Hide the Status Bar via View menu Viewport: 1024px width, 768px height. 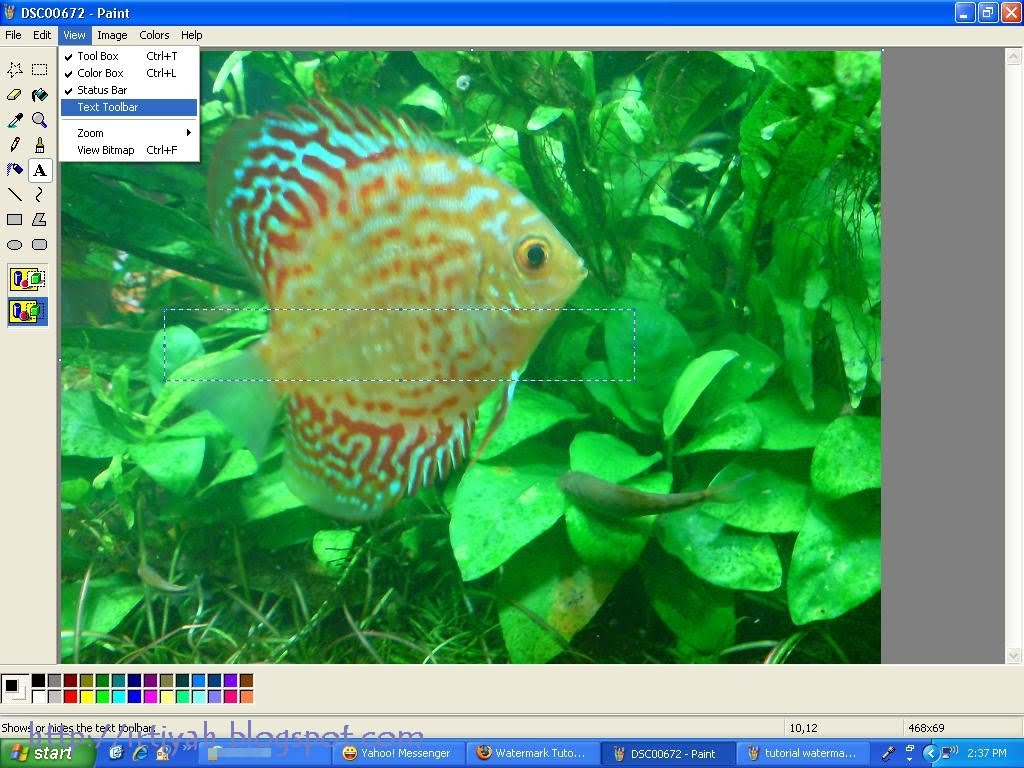click(x=129, y=90)
